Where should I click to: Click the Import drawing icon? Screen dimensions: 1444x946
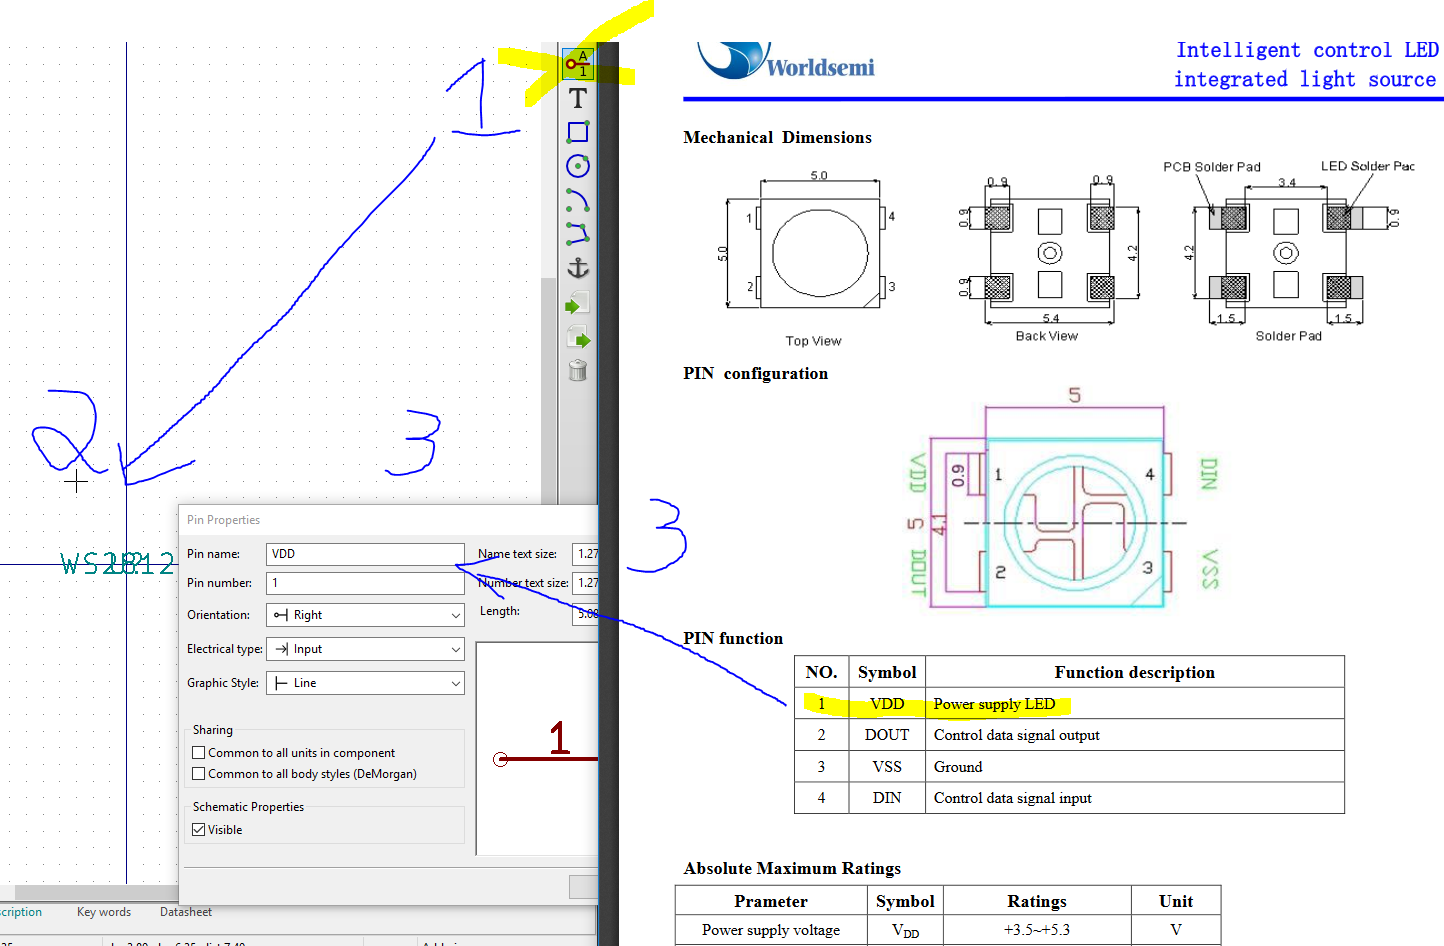pos(578,303)
